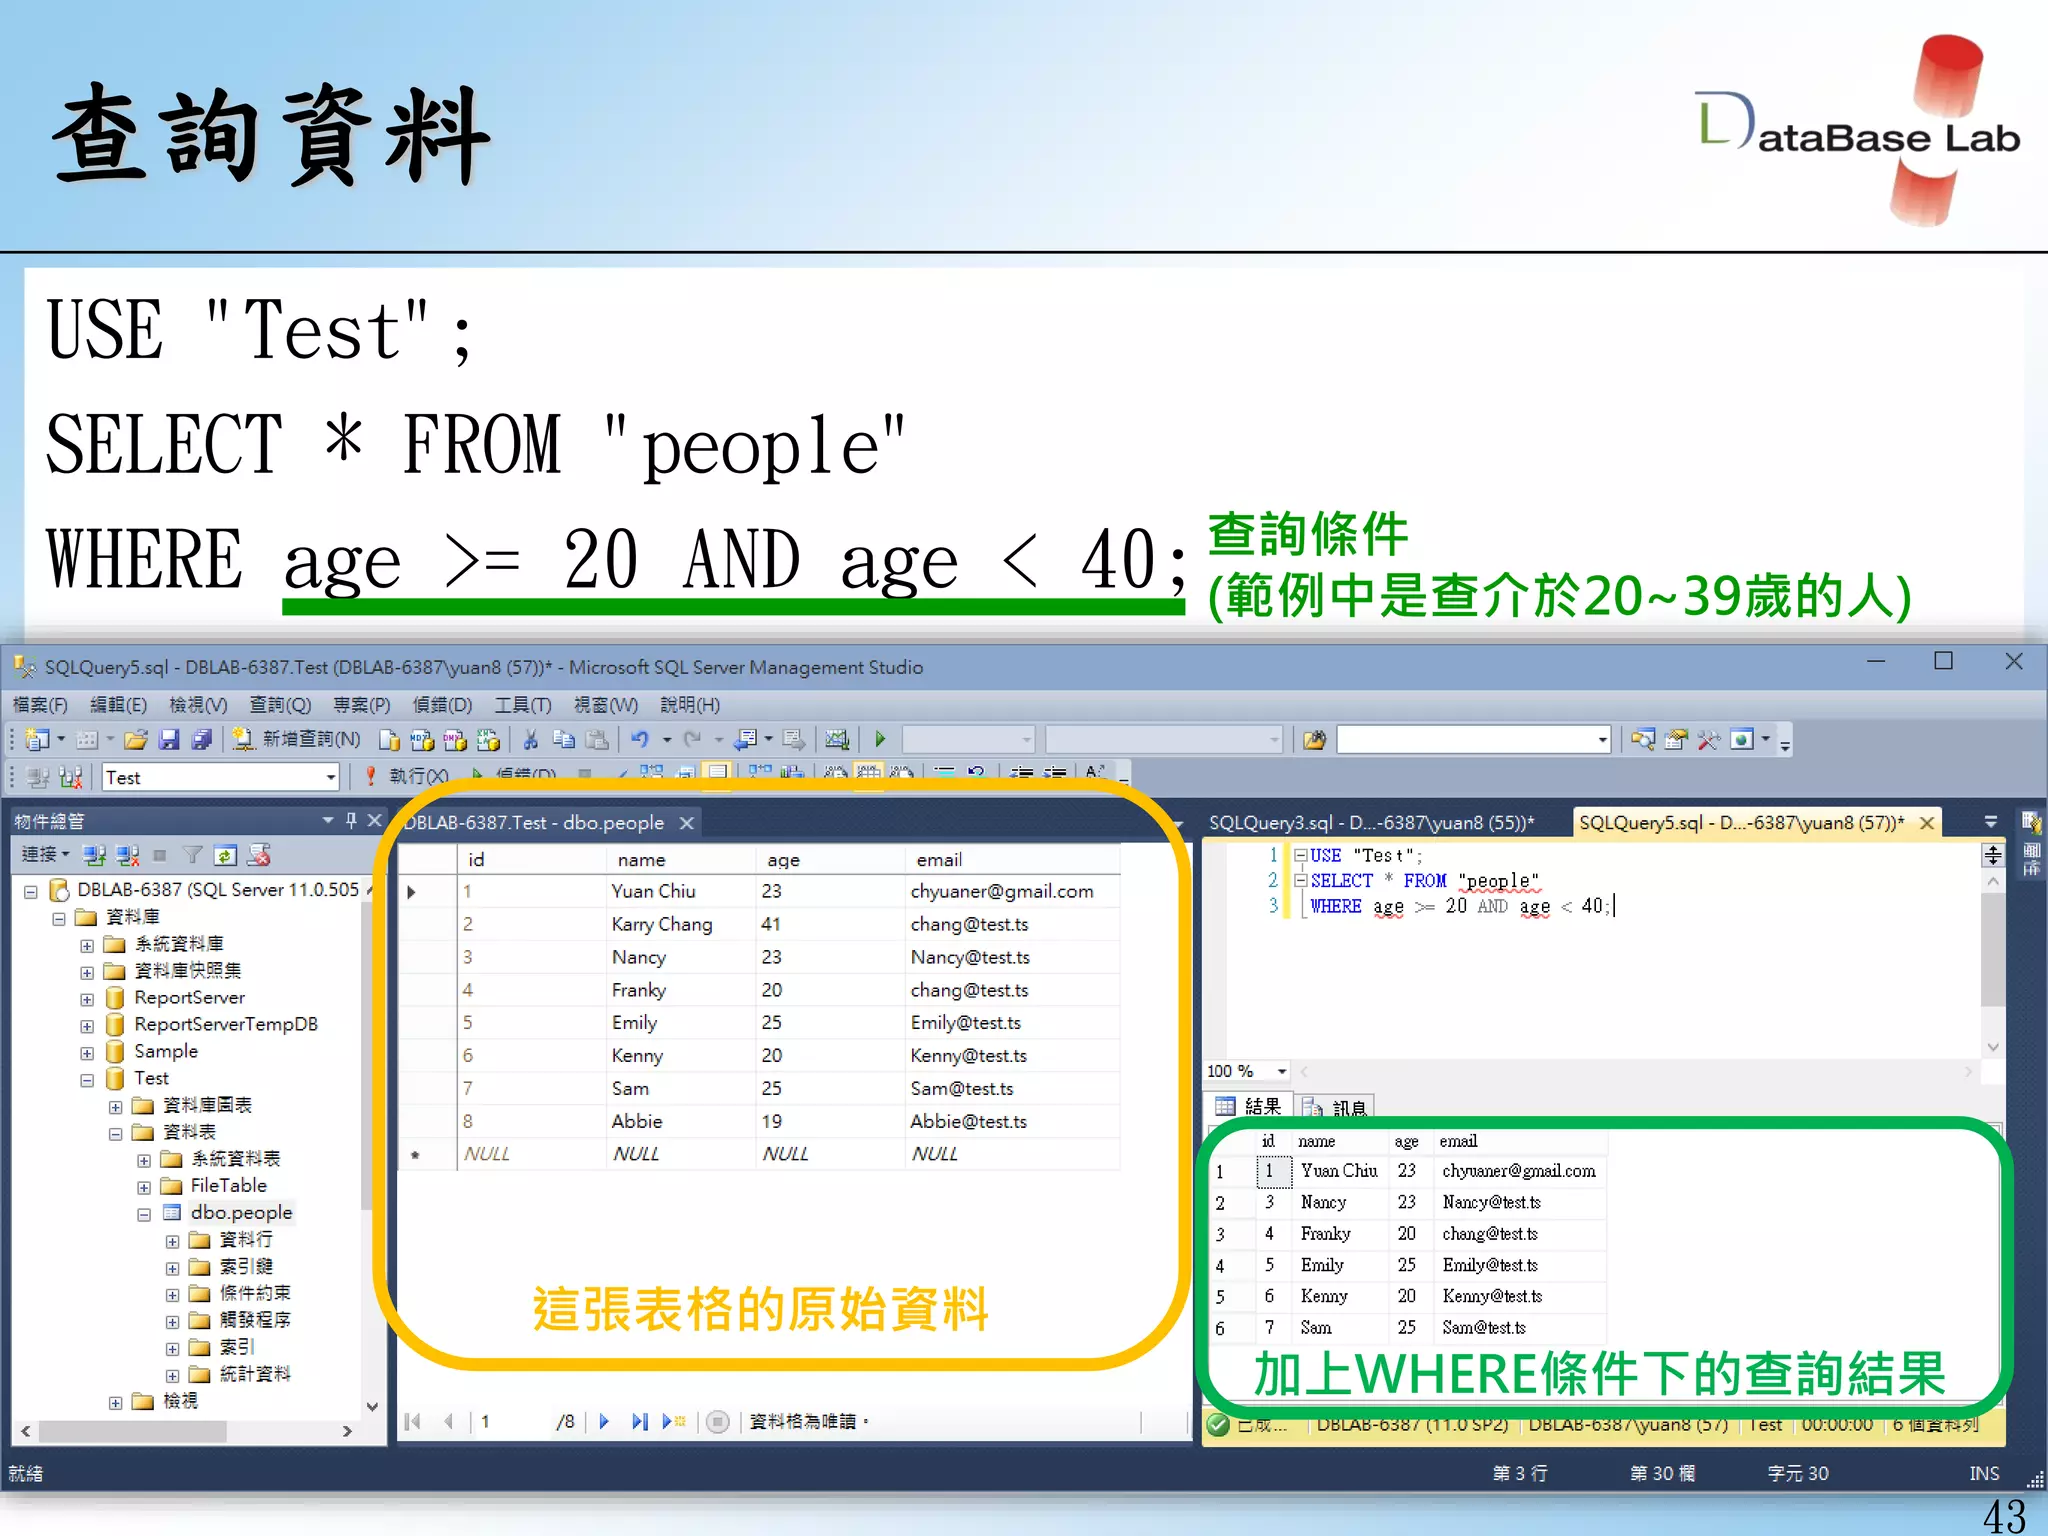Open the 查詢(Q) menu
This screenshot has width=2048, height=1536.
pos(280,705)
